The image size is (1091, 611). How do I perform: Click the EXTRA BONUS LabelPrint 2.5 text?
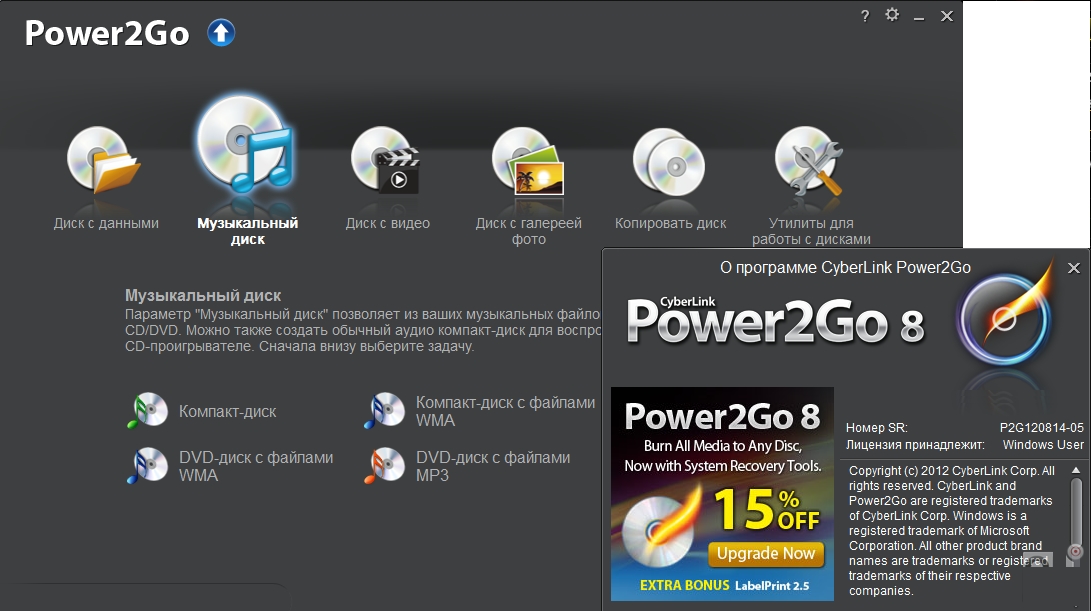pos(724,585)
